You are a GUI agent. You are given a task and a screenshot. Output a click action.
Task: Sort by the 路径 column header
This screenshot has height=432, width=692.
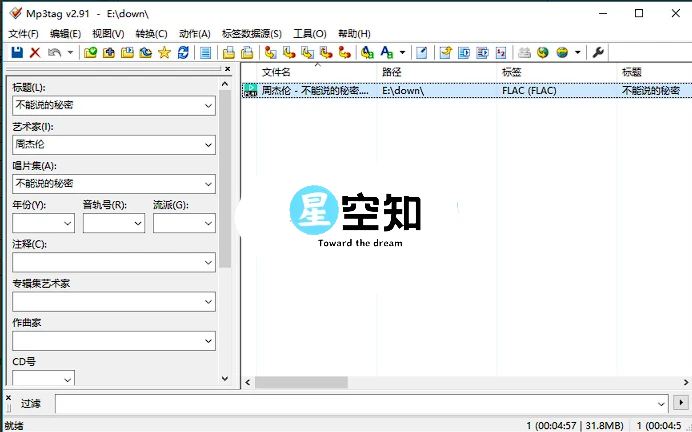(x=437, y=72)
